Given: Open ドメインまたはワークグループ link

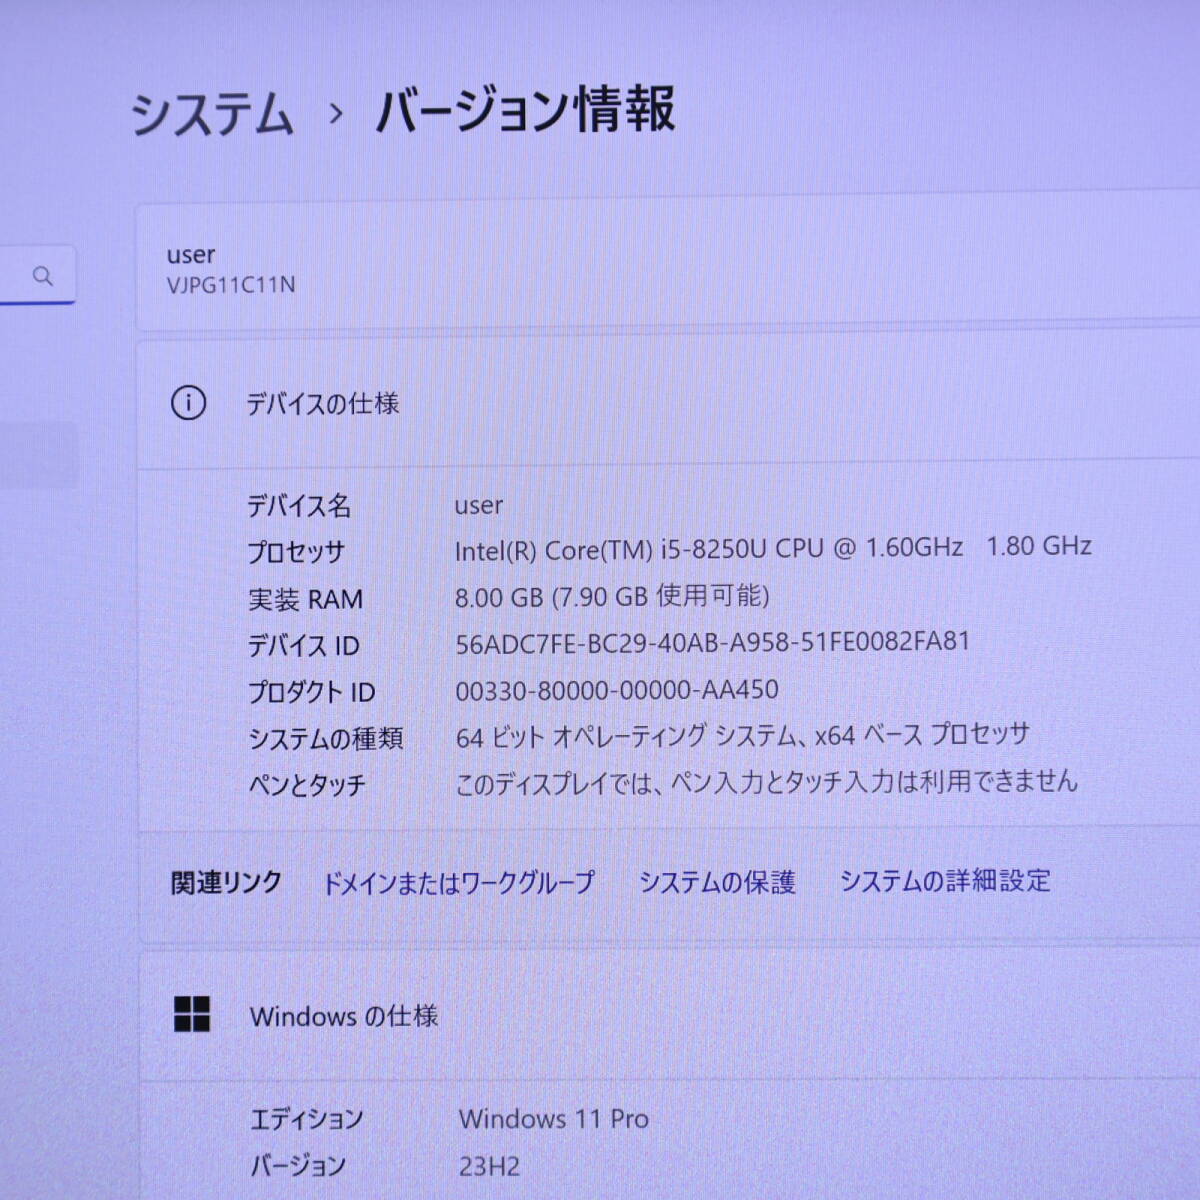Looking at the screenshot, I should [458, 882].
